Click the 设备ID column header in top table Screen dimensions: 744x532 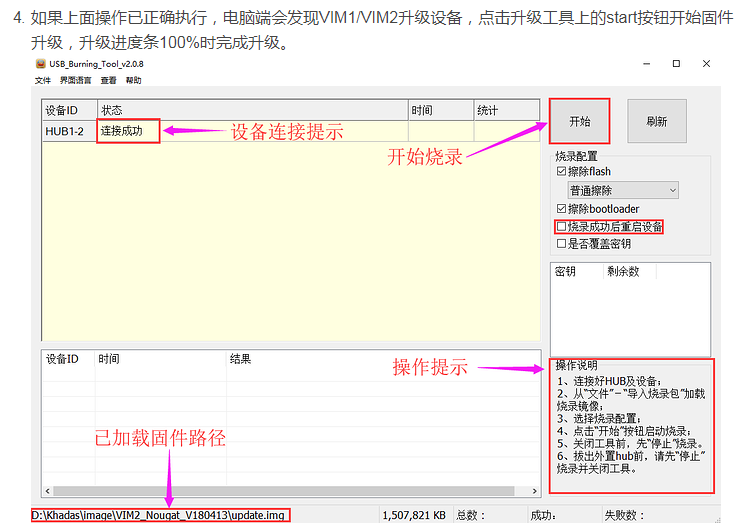tap(70, 110)
